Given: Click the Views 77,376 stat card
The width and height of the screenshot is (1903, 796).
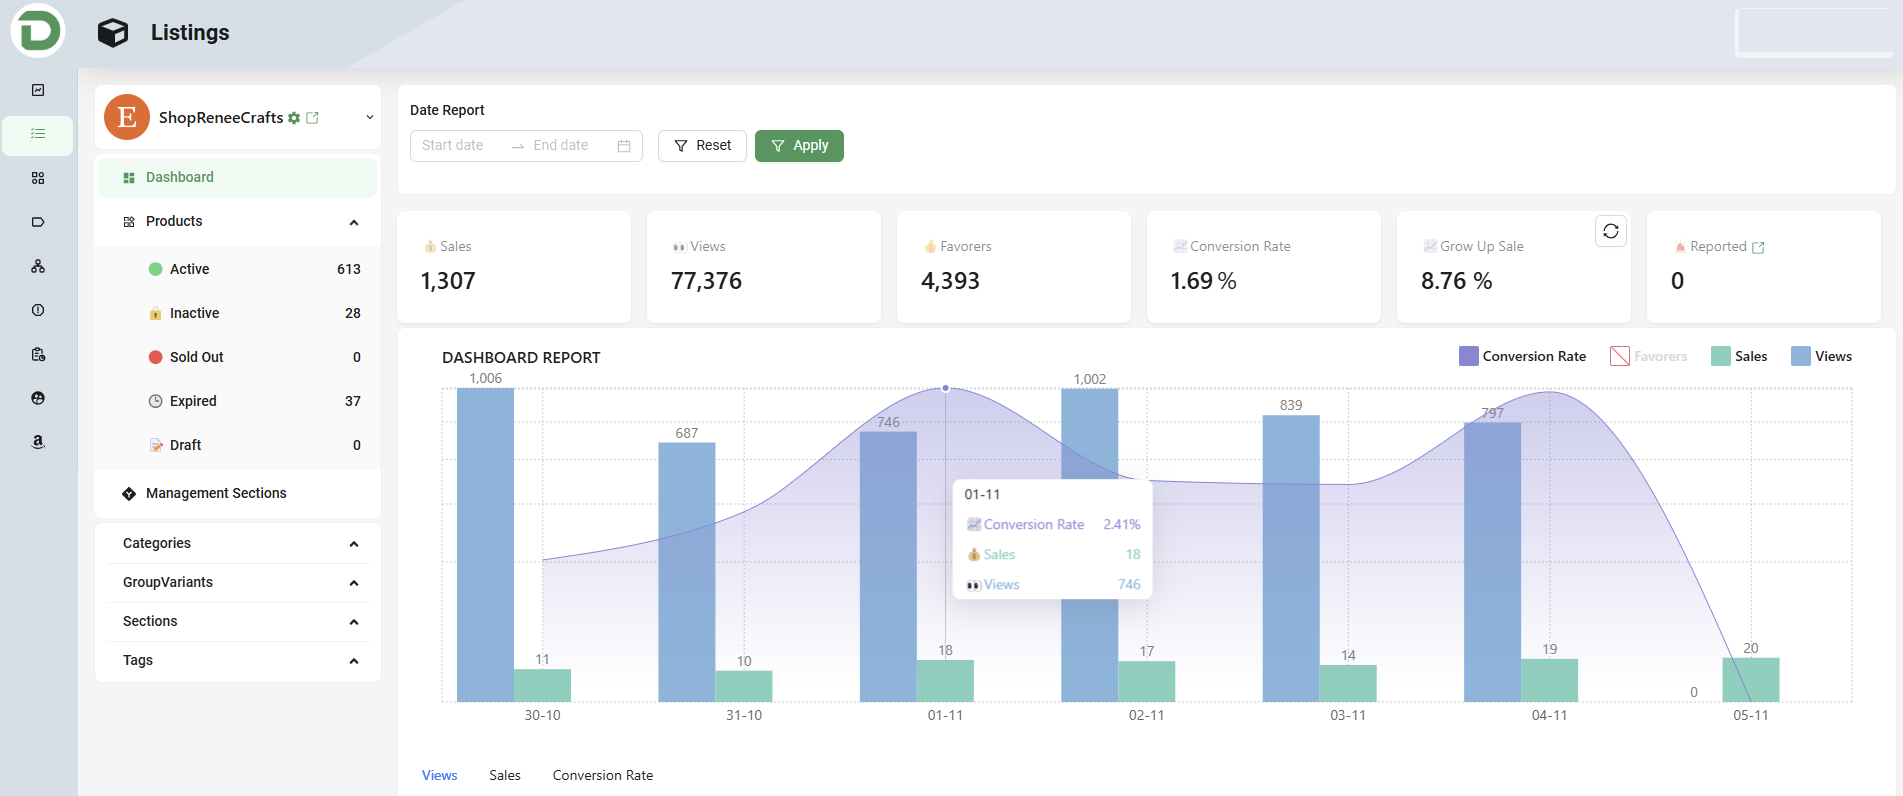Looking at the screenshot, I should 764,267.
